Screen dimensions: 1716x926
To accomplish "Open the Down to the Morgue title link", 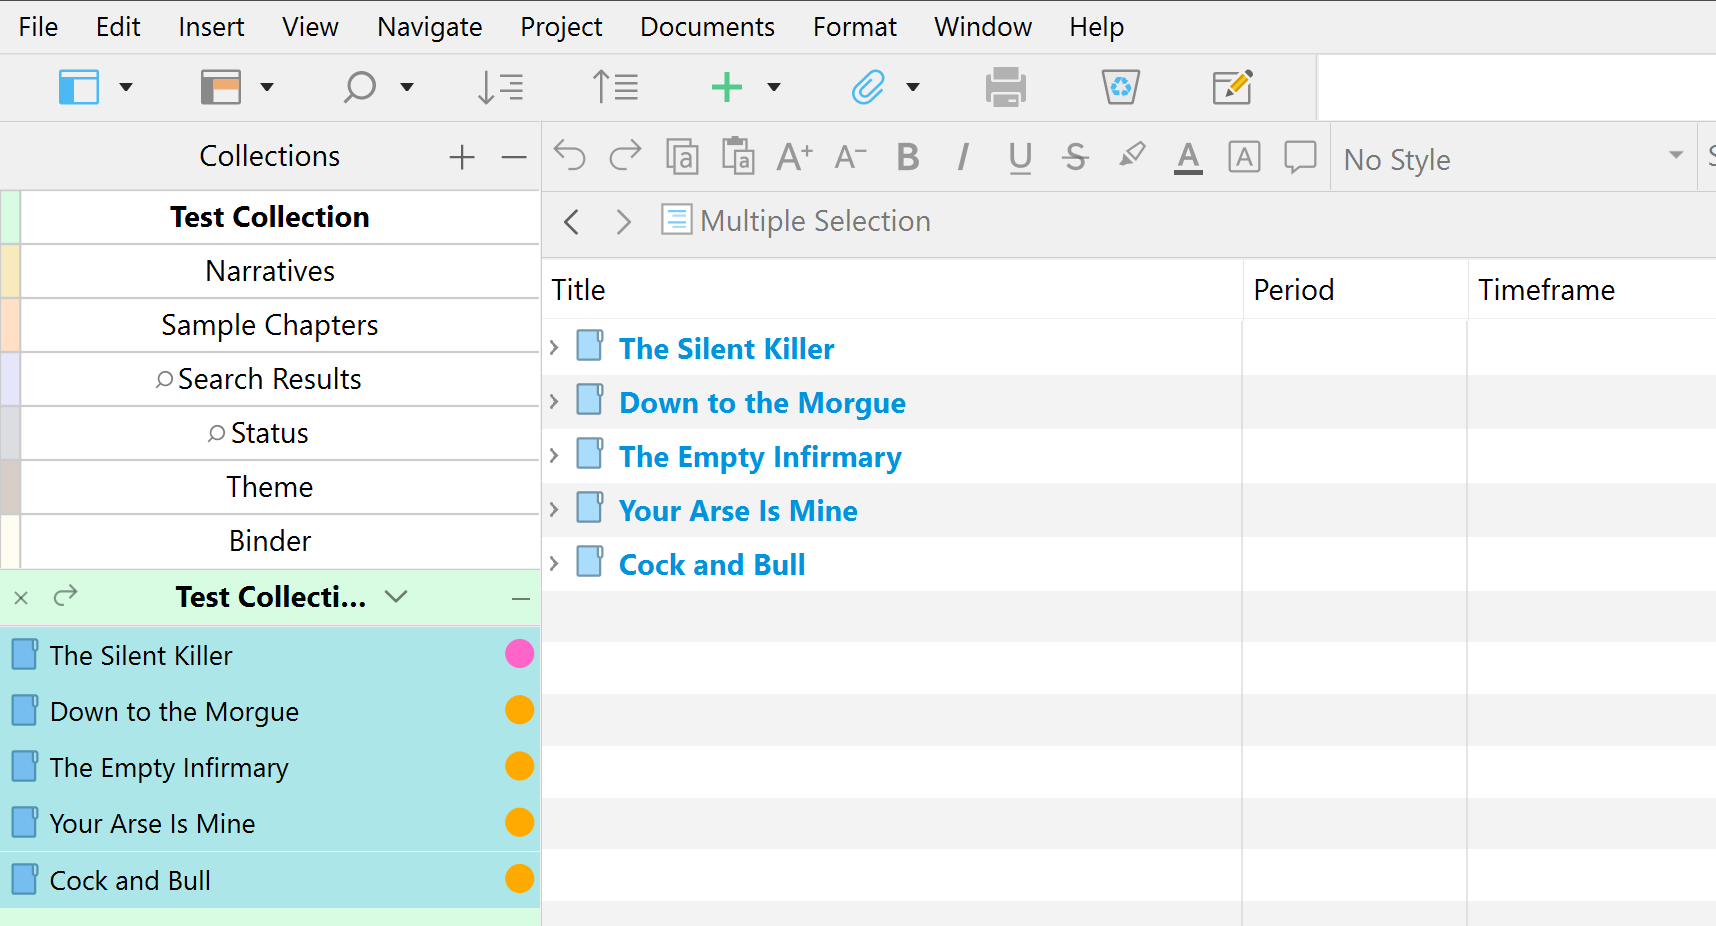I will tap(762, 403).
